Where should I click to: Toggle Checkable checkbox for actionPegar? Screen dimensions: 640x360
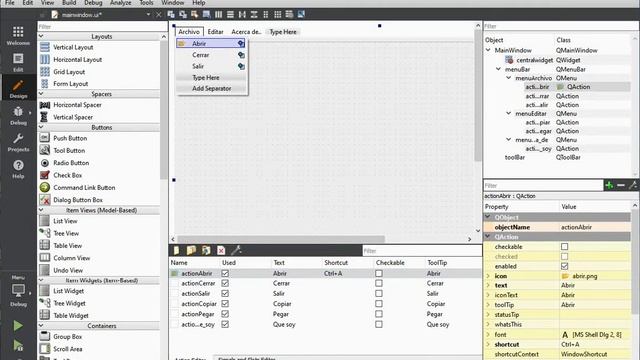(379, 314)
